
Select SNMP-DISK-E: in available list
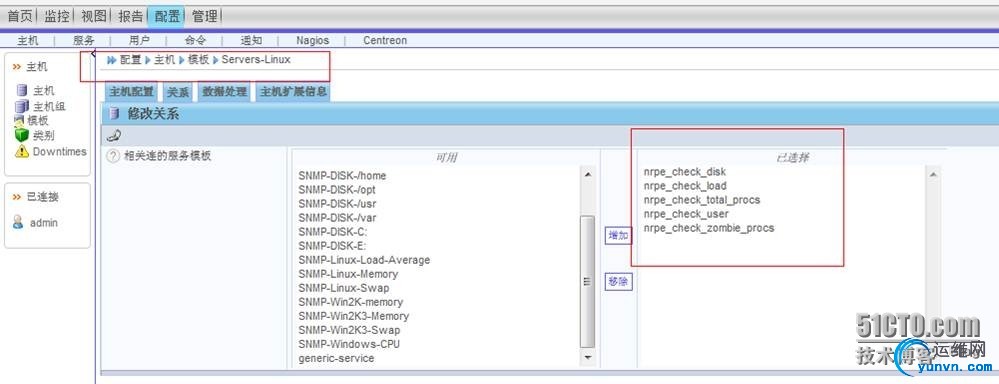333,246
